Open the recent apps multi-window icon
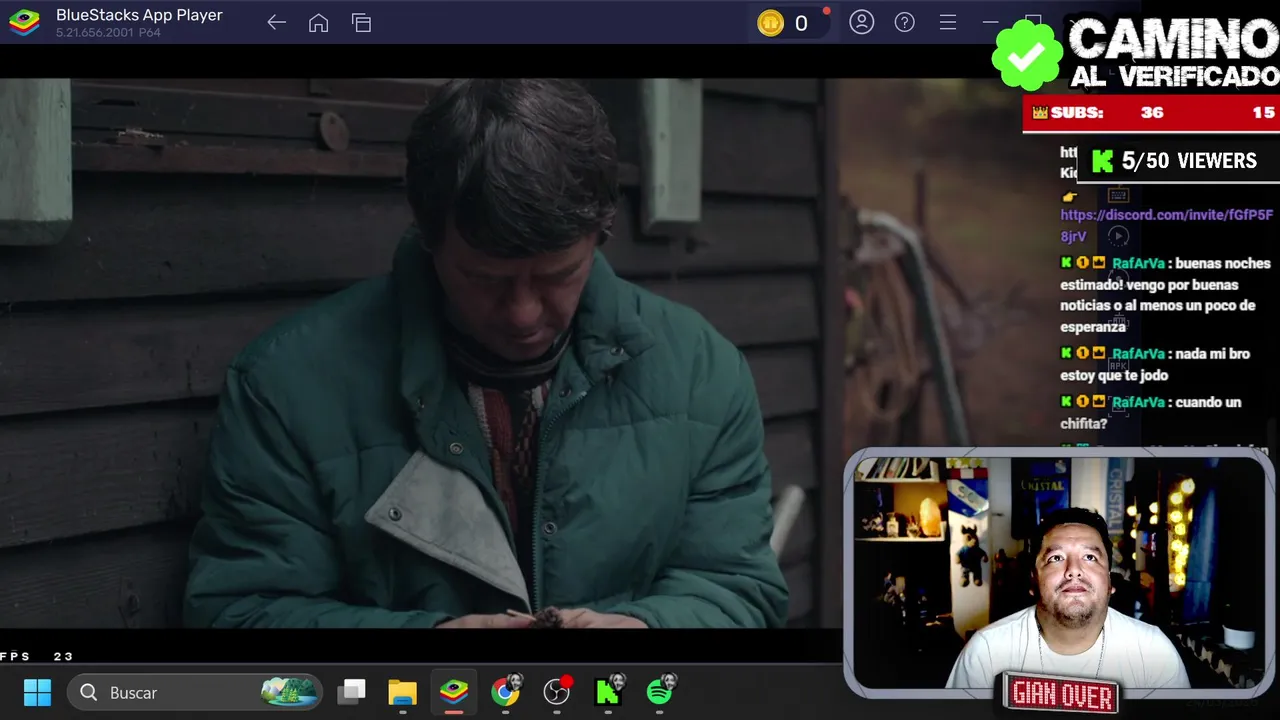1280x720 pixels. 361,23
